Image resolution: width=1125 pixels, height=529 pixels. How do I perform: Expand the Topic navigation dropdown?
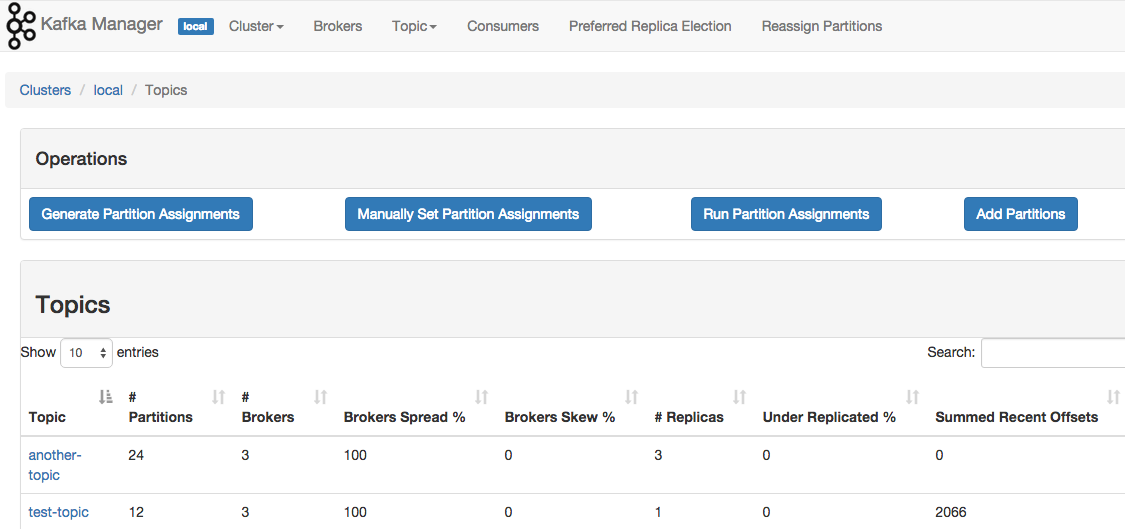point(414,26)
